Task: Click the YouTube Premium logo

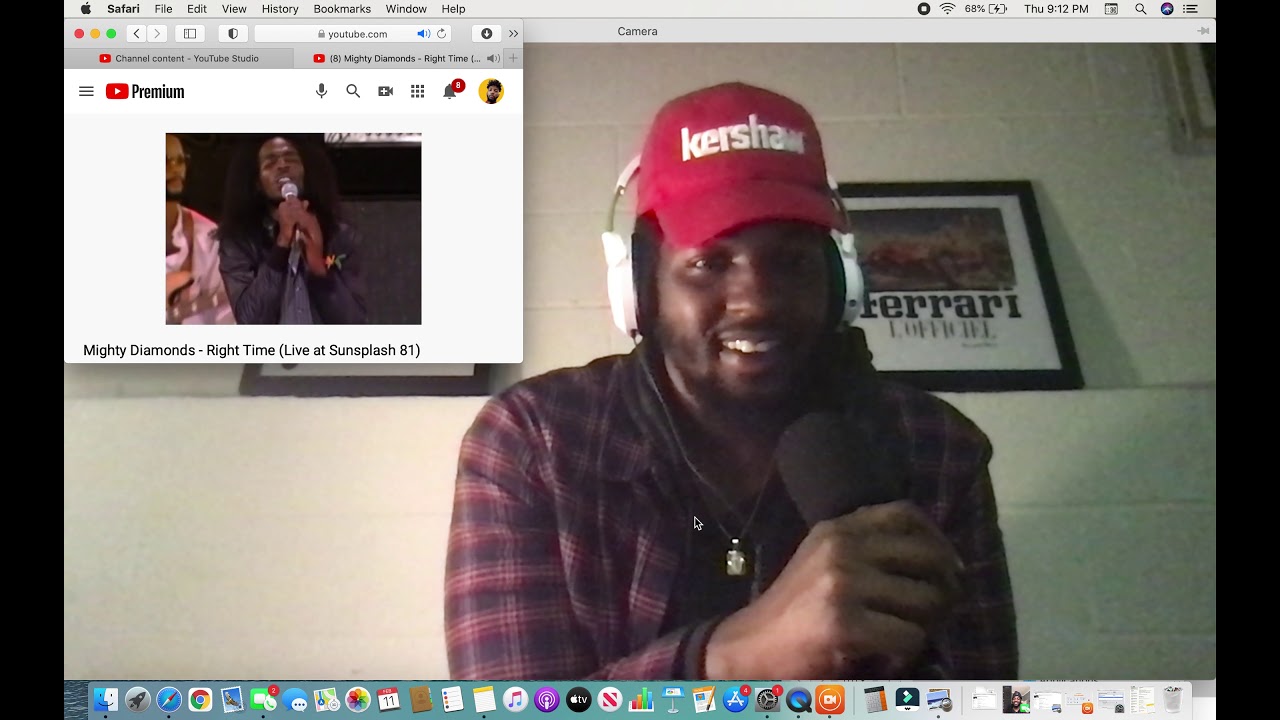Action: point(145,91)
